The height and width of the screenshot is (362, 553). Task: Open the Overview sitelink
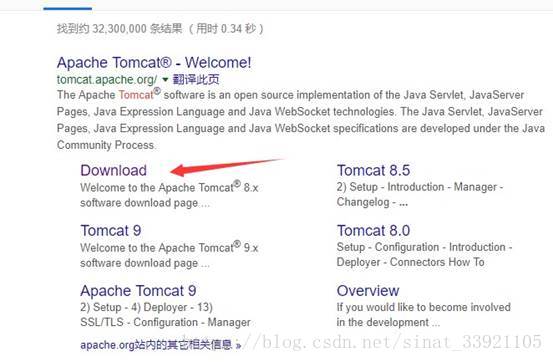[368, 291]
